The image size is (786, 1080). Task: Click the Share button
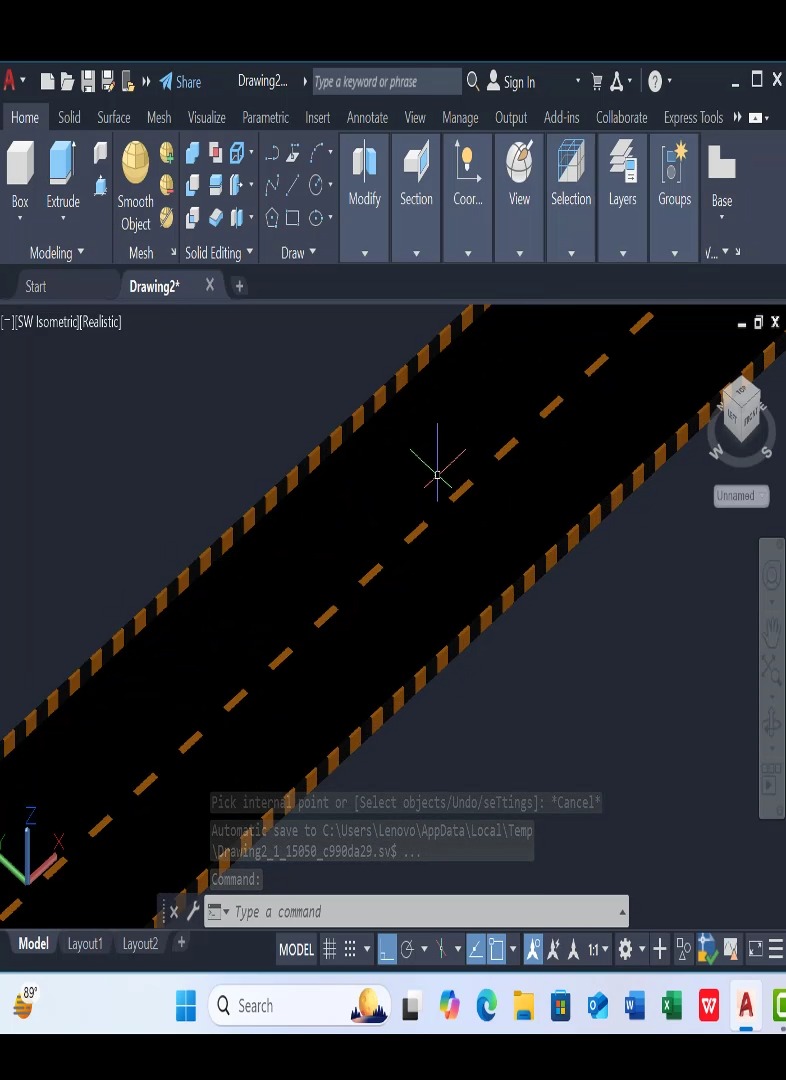[180, 82]
